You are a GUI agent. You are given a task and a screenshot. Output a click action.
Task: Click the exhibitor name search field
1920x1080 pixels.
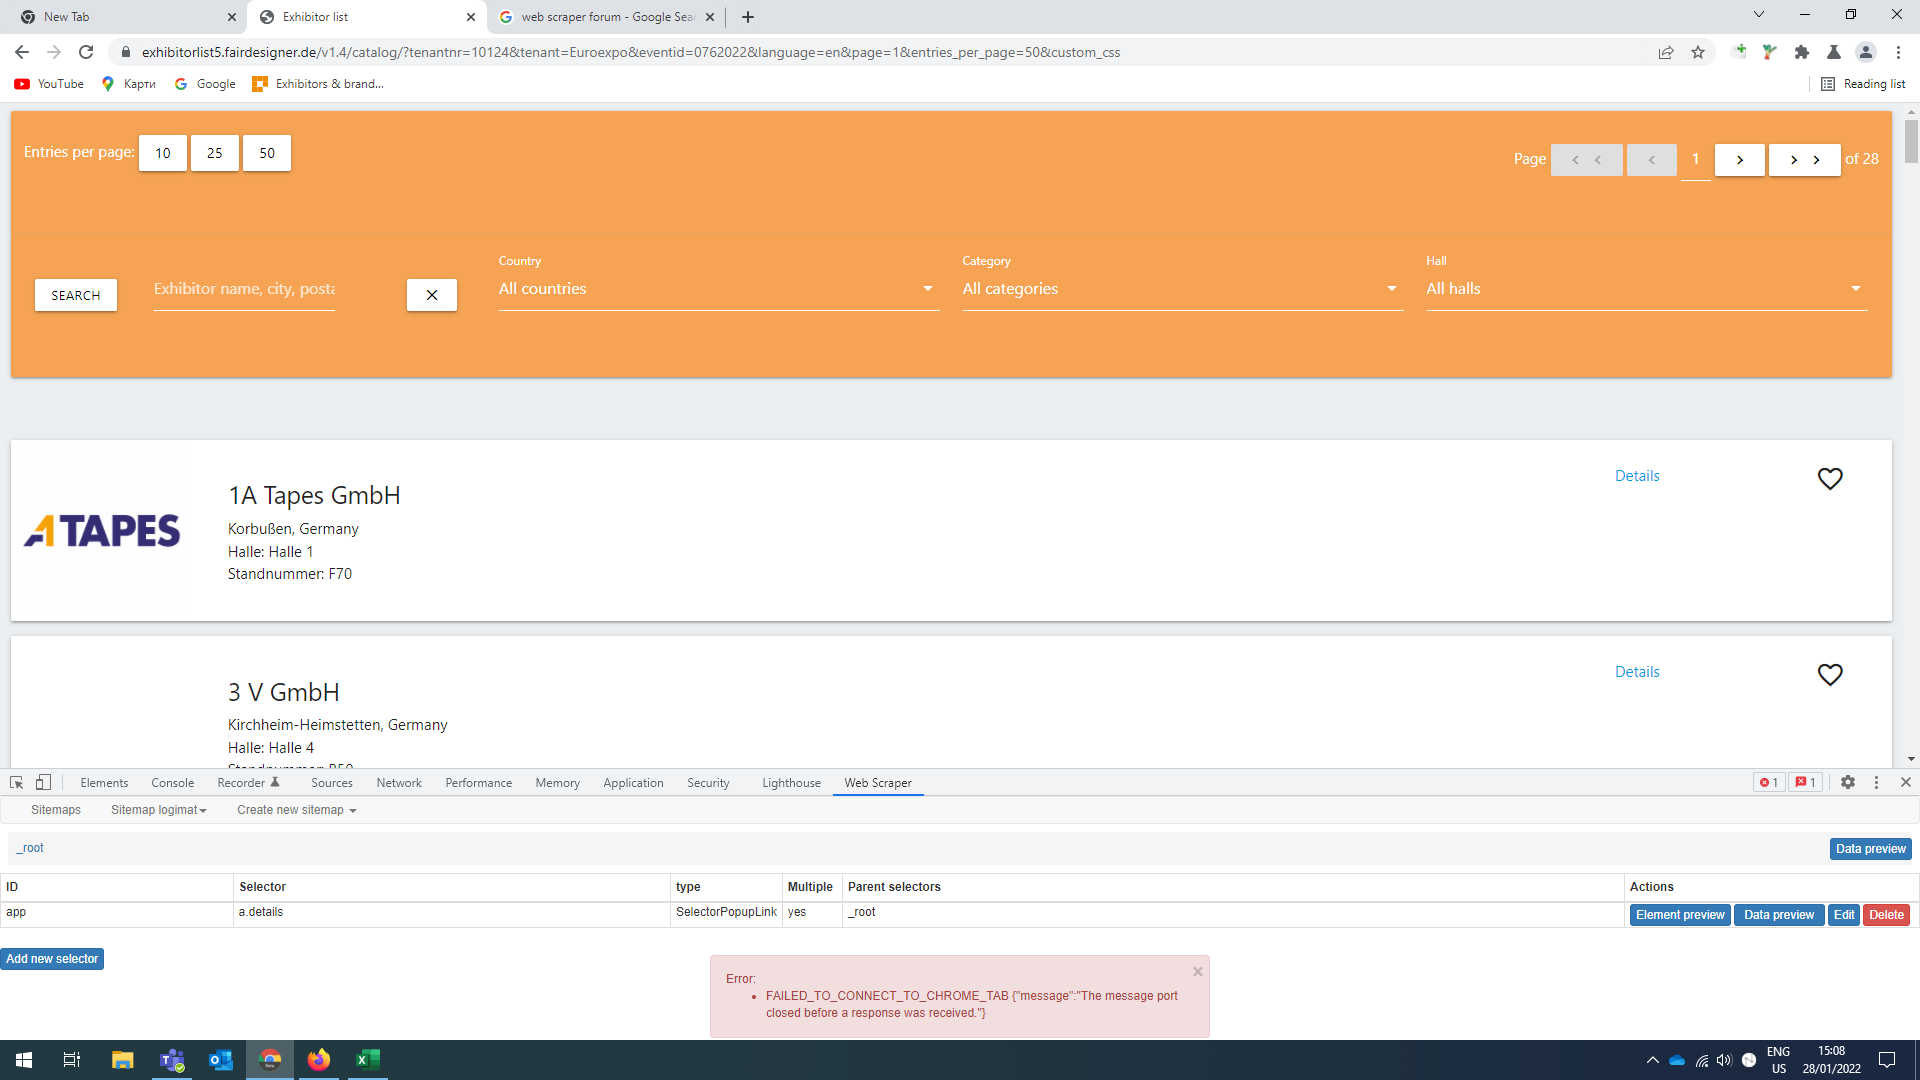point(244,289)
